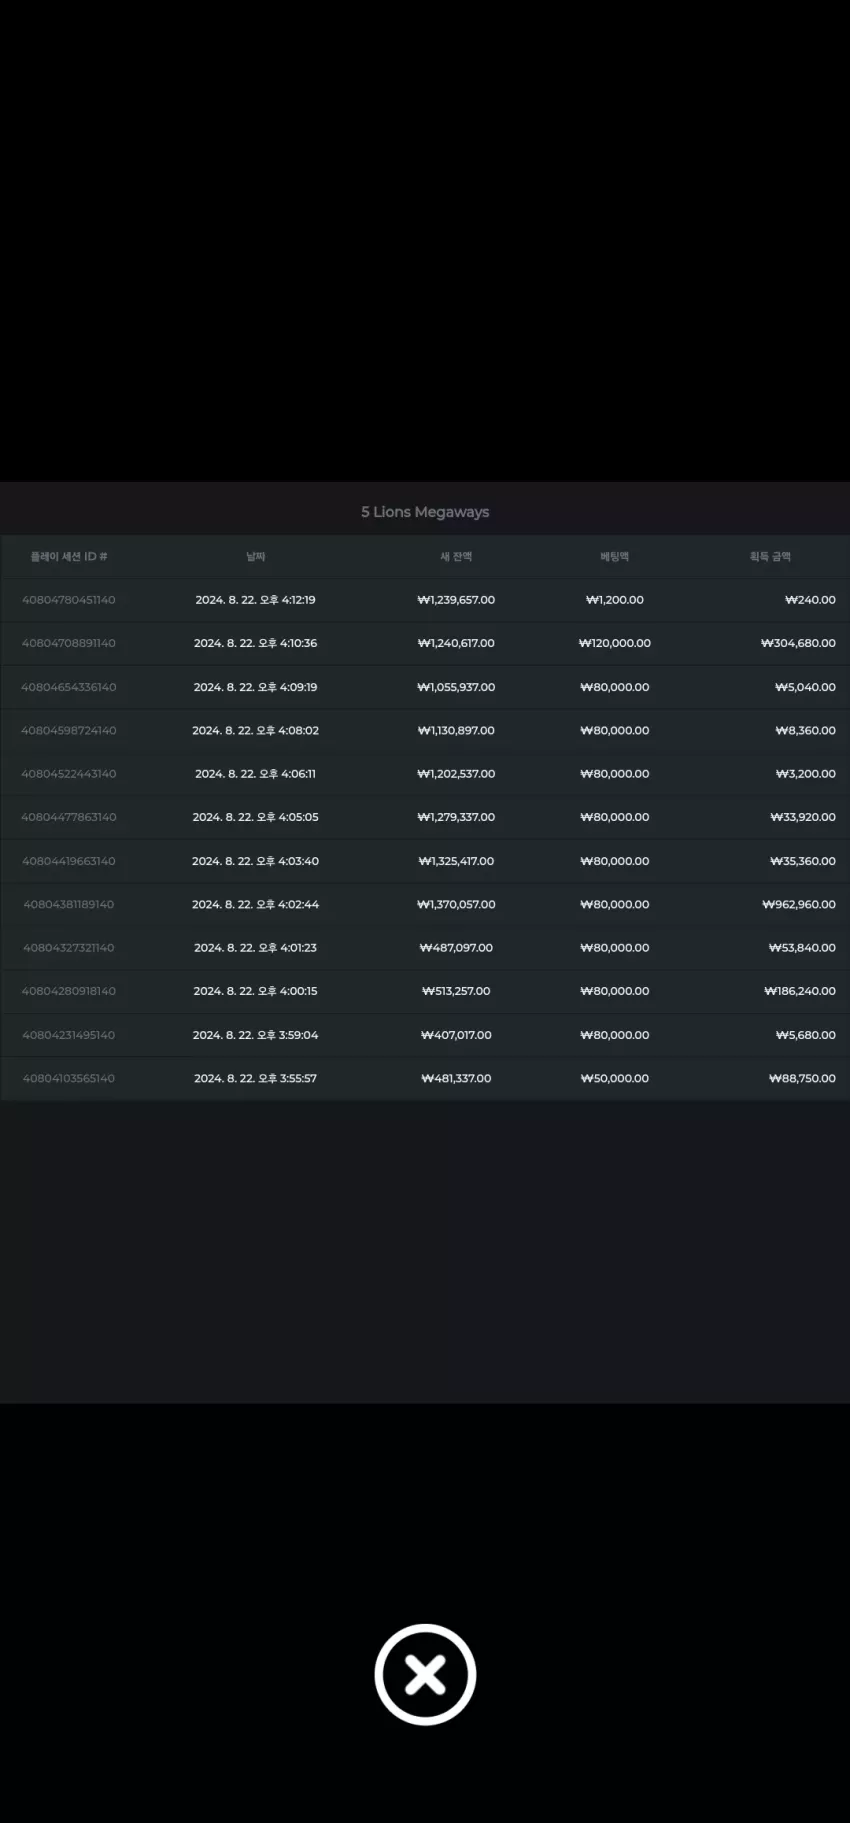The image size is (850, 1823).
Task: Select session ID 40804103565140
Action: (69, 1078)
